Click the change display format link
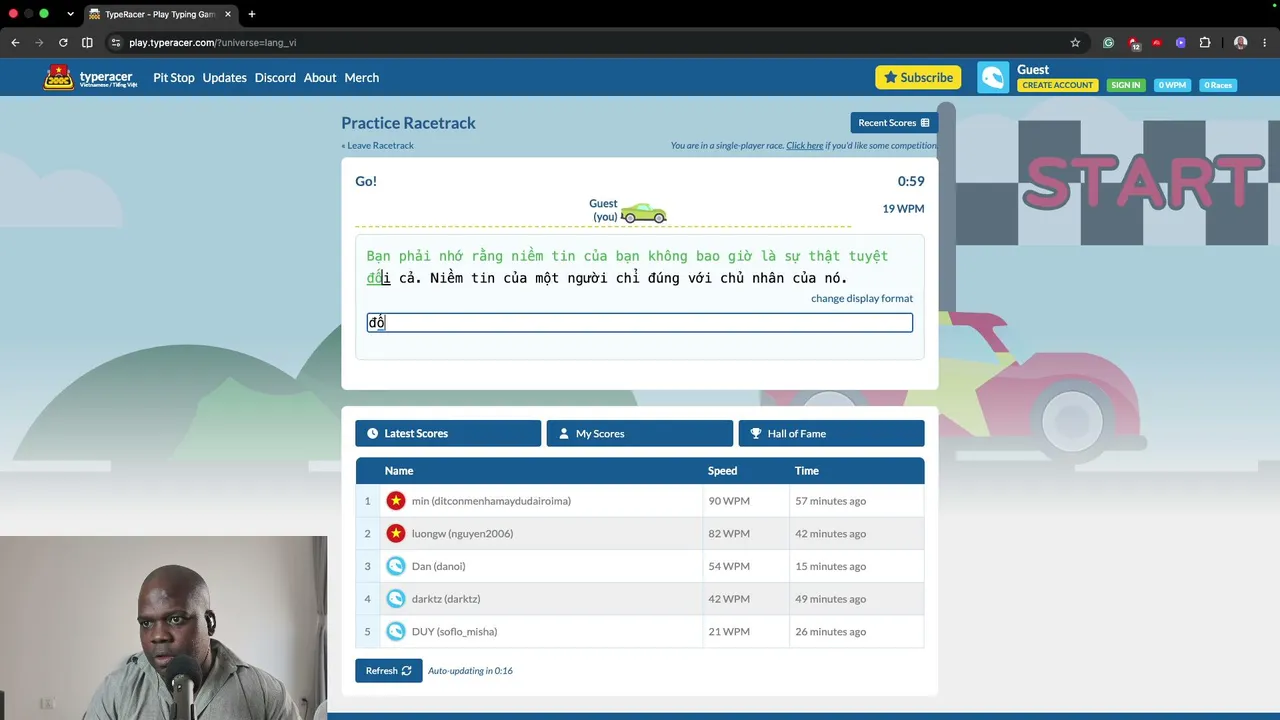This screenshot has height=720, width=1280. point(862,298)
